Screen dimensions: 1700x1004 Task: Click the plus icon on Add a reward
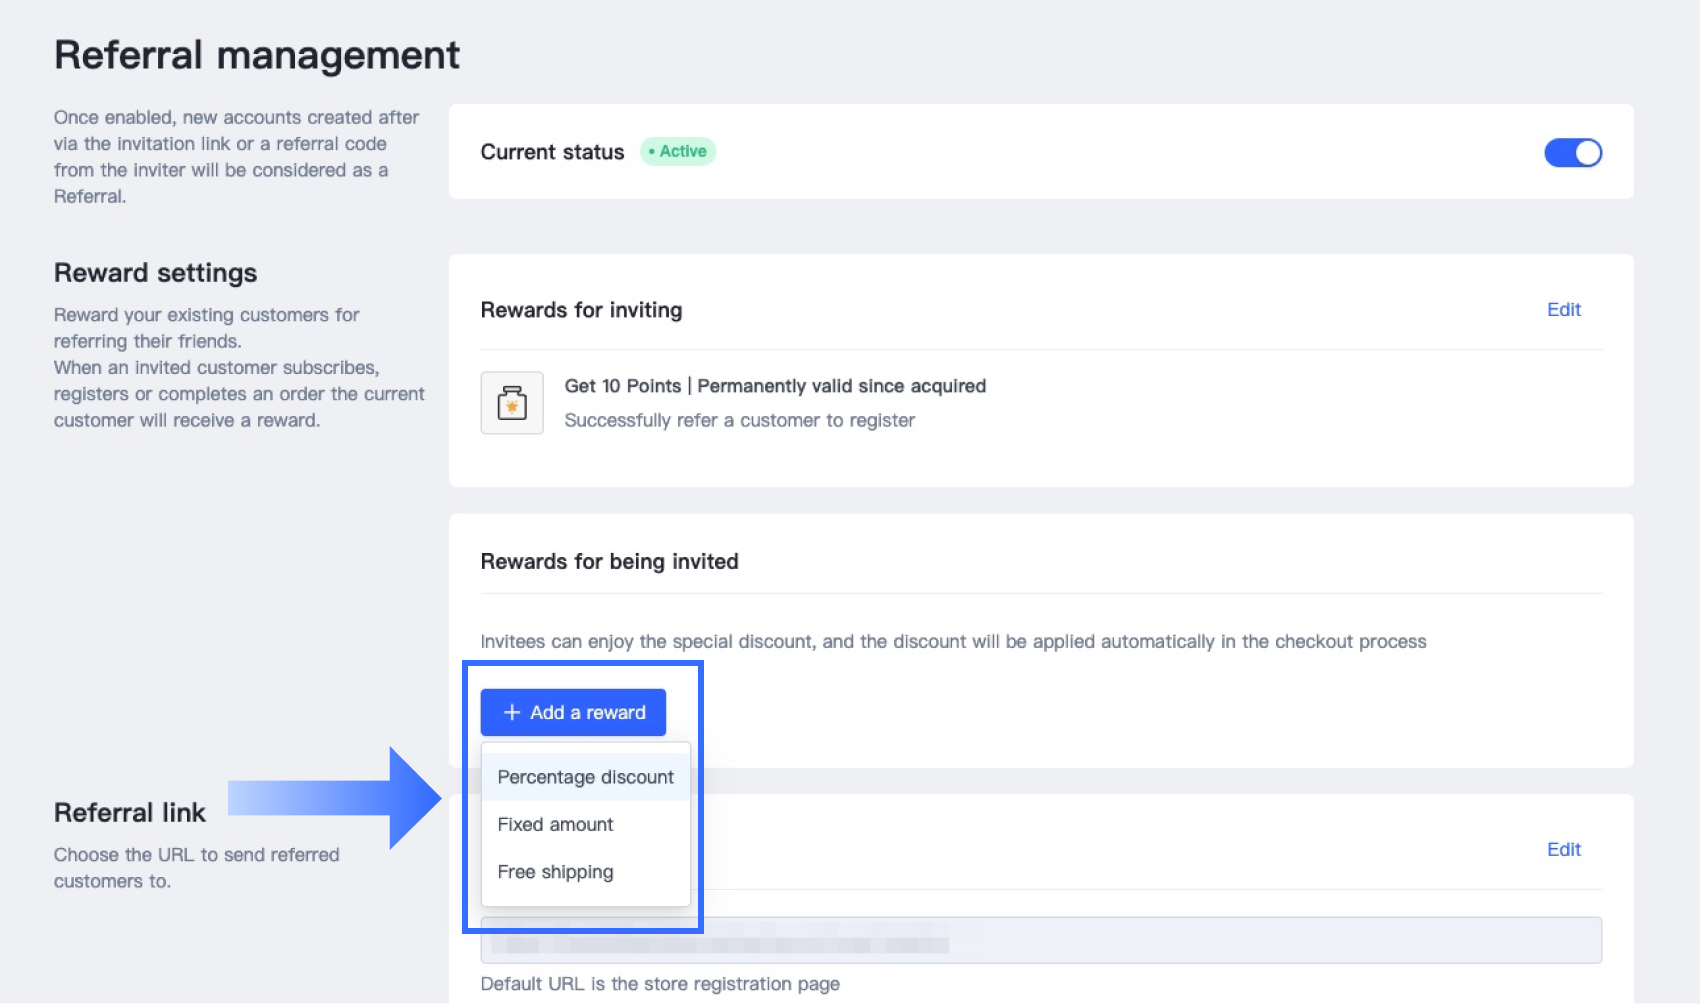[512, 712]
